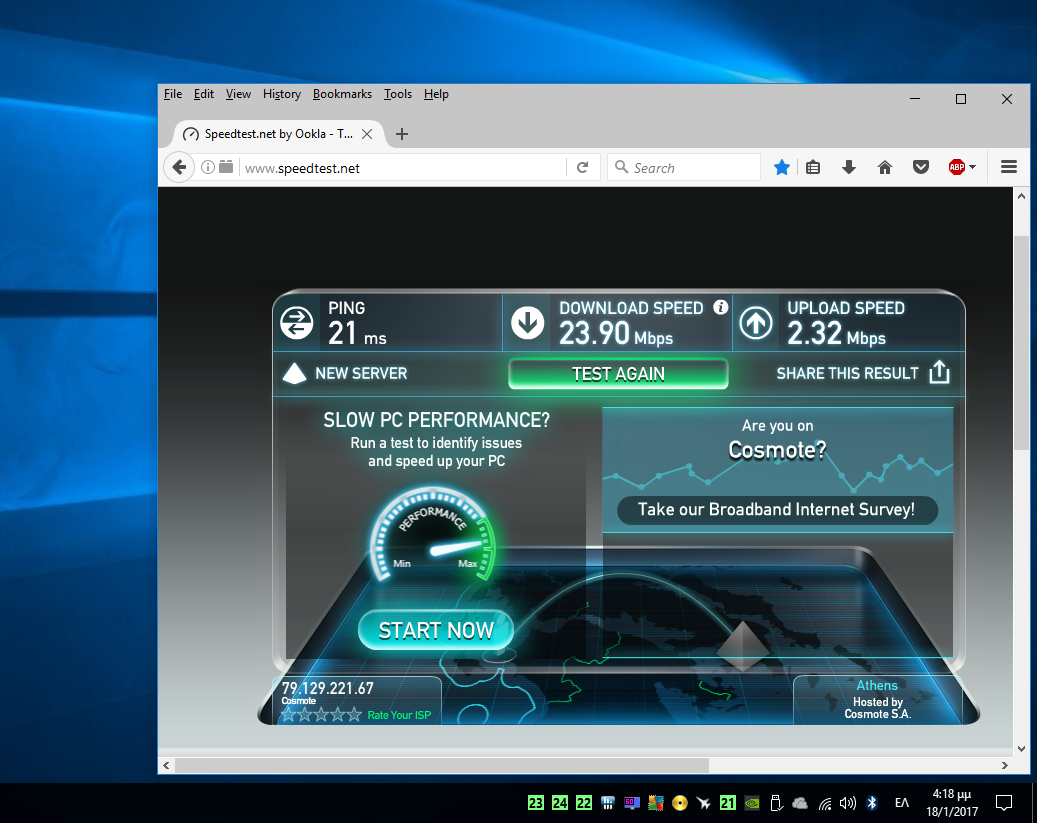The width and height of the screenshot is (1037, 823).
Task: Click the Rate Your ISP link
Action: tap(399, 715)
